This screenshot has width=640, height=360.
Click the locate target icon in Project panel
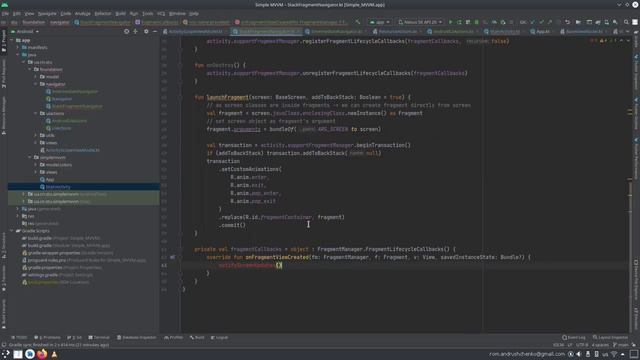pos(127,31)
